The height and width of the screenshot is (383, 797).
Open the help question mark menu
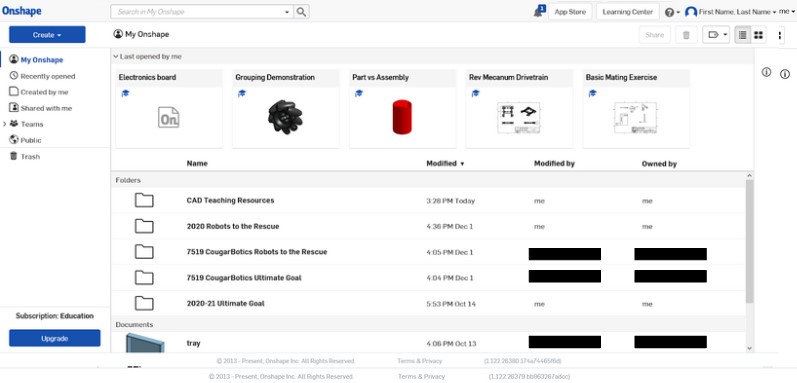[669, 12]
